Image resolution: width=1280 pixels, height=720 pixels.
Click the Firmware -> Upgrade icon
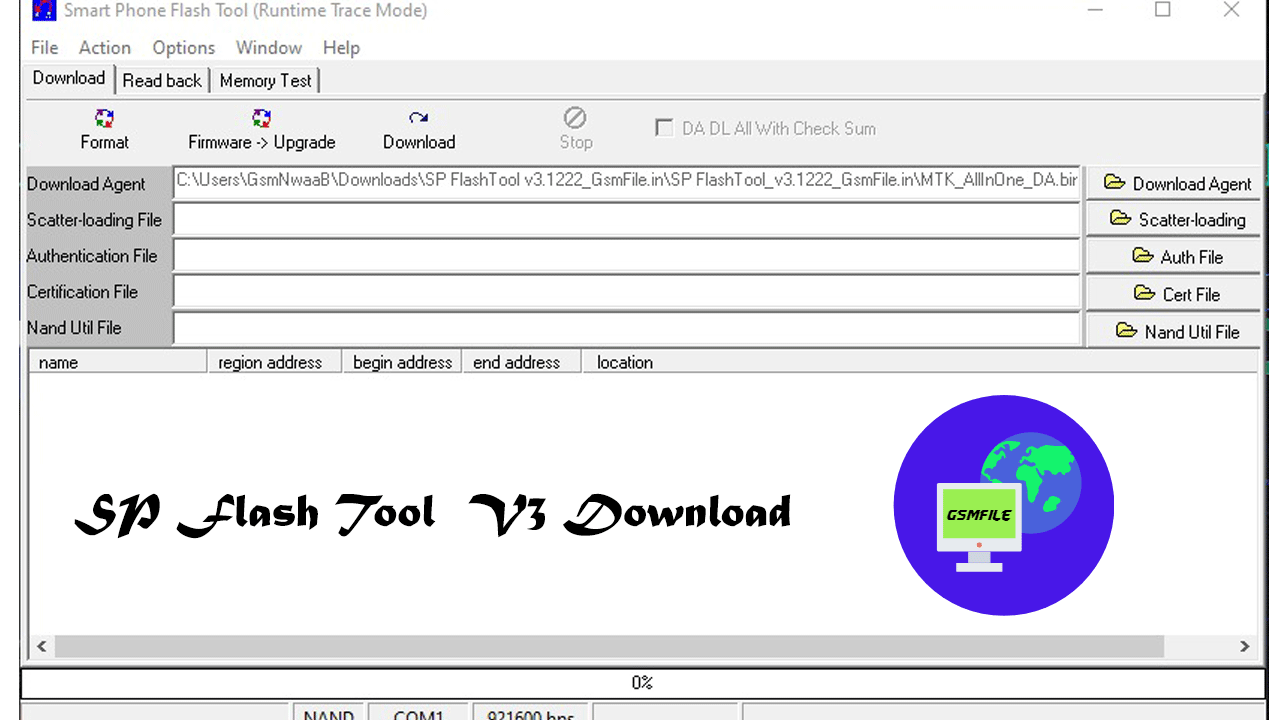261,120
